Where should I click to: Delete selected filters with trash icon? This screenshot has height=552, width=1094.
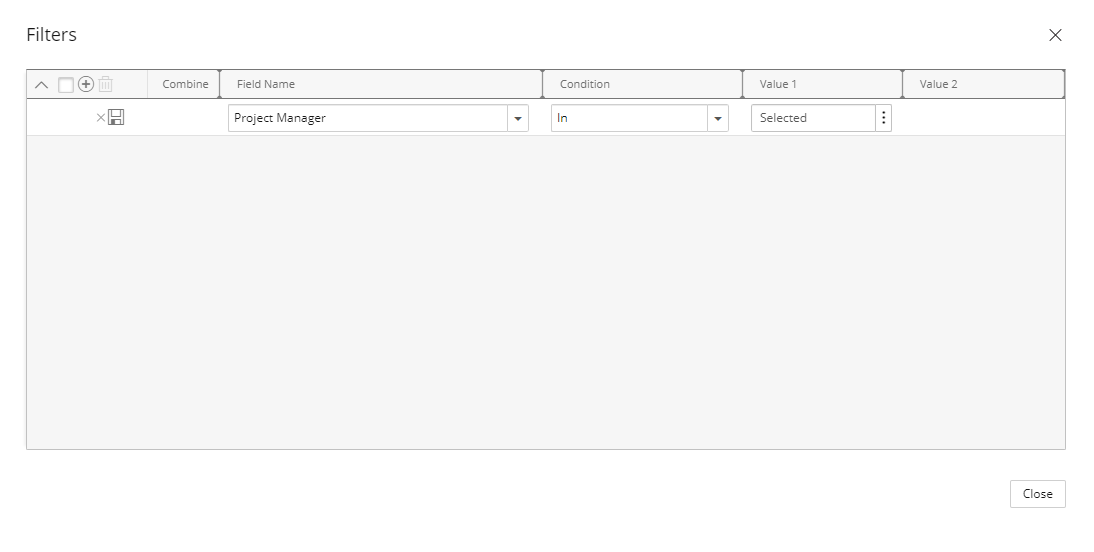click(x=105, y=84)
